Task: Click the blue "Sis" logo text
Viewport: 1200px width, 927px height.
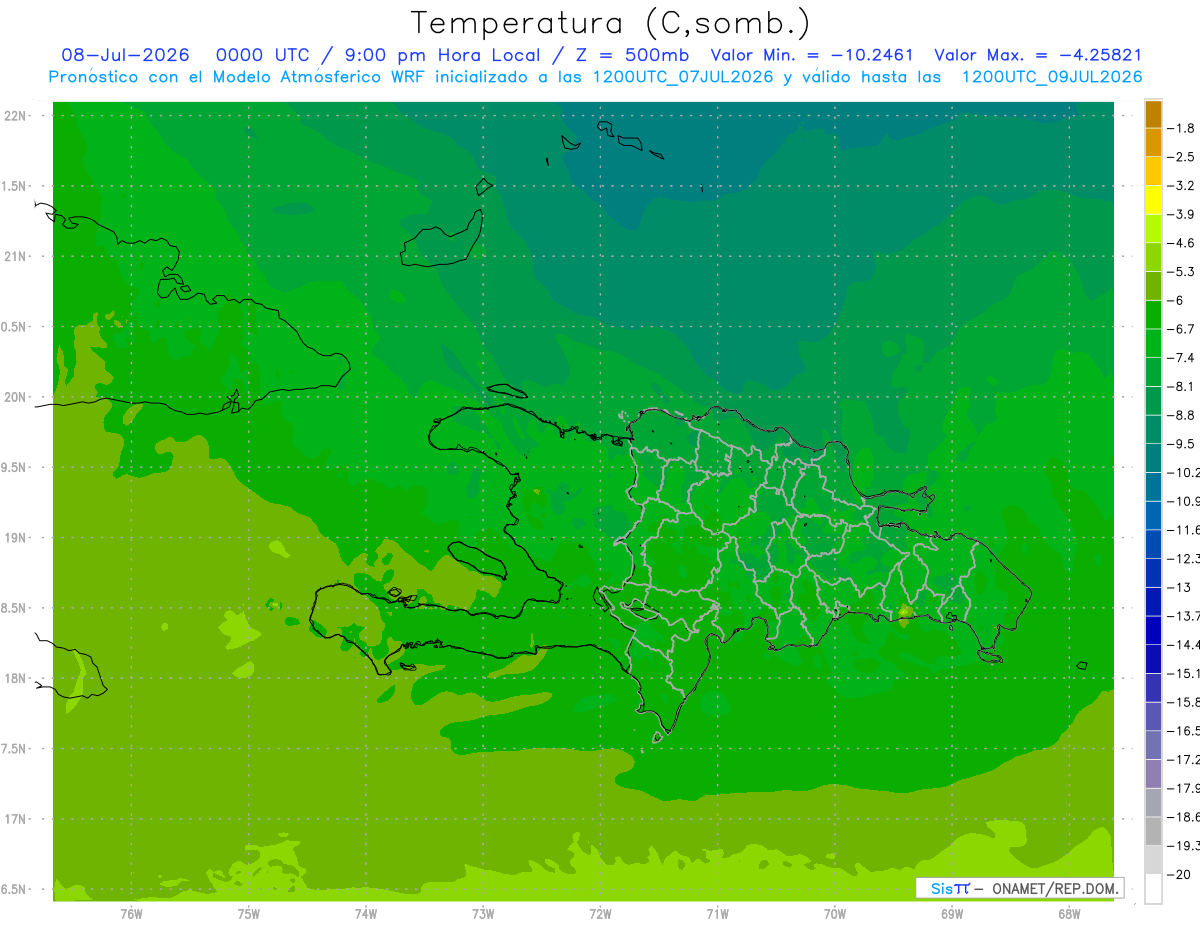Action: [x=942, y=888]
